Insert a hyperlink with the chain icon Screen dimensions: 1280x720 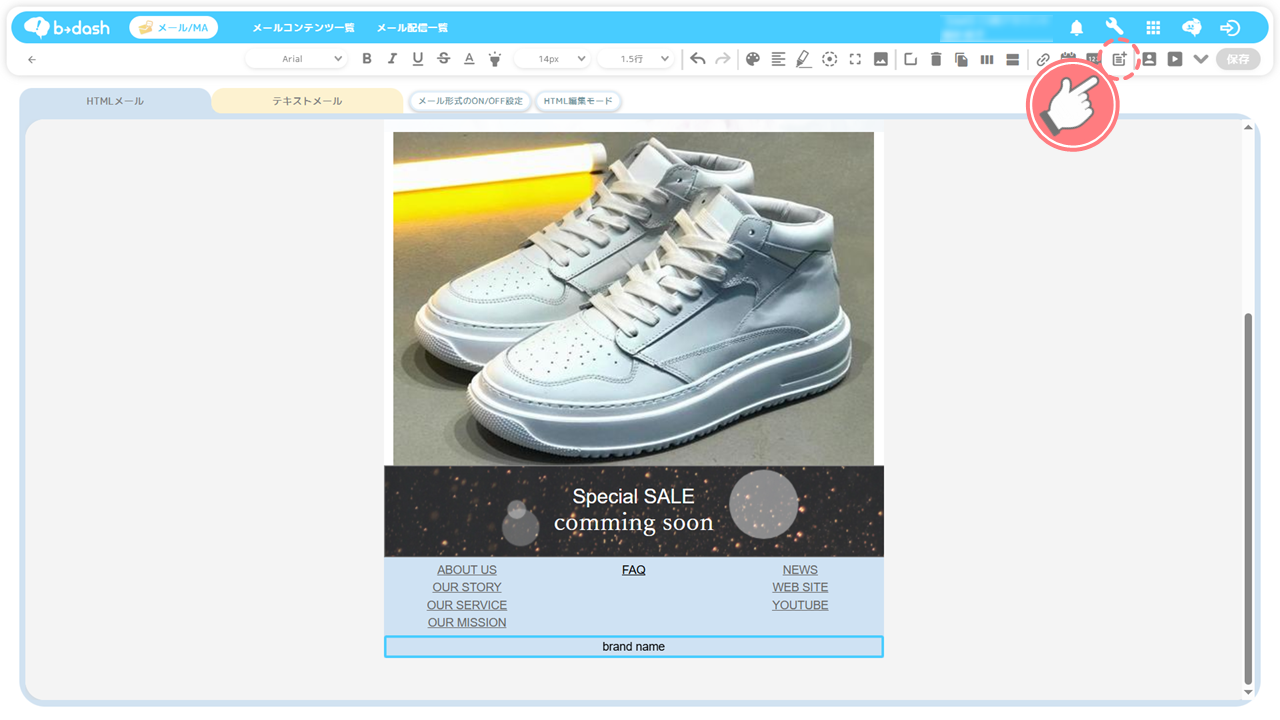1043,60
